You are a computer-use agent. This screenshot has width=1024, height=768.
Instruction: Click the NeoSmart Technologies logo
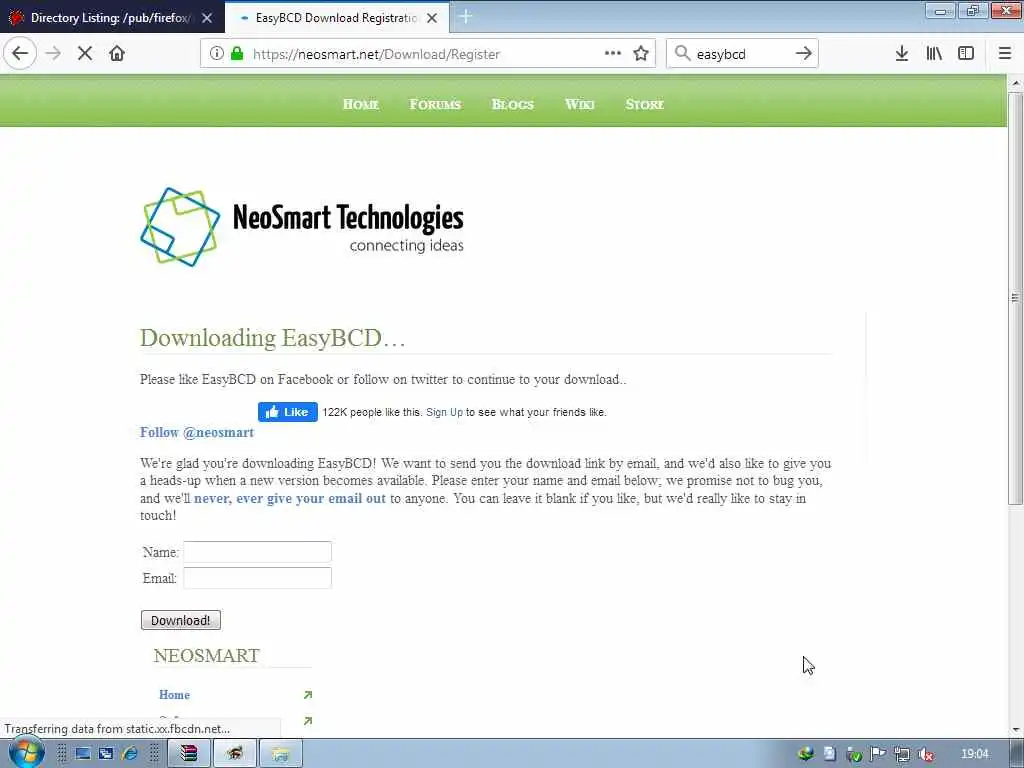click(x=302, y=227)
